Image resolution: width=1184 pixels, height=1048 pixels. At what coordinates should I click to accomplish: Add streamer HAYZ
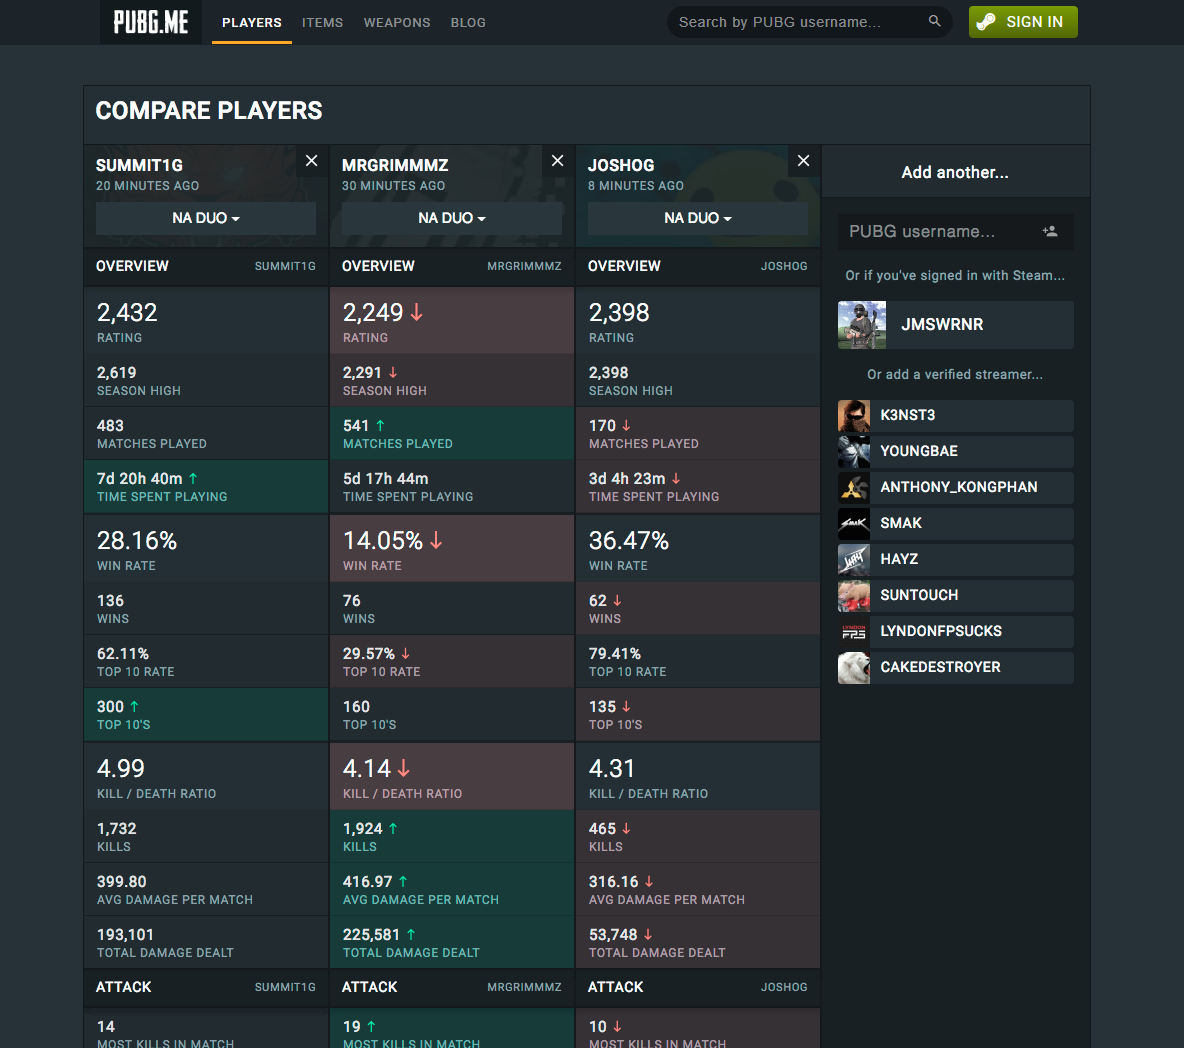pos(955,559)
